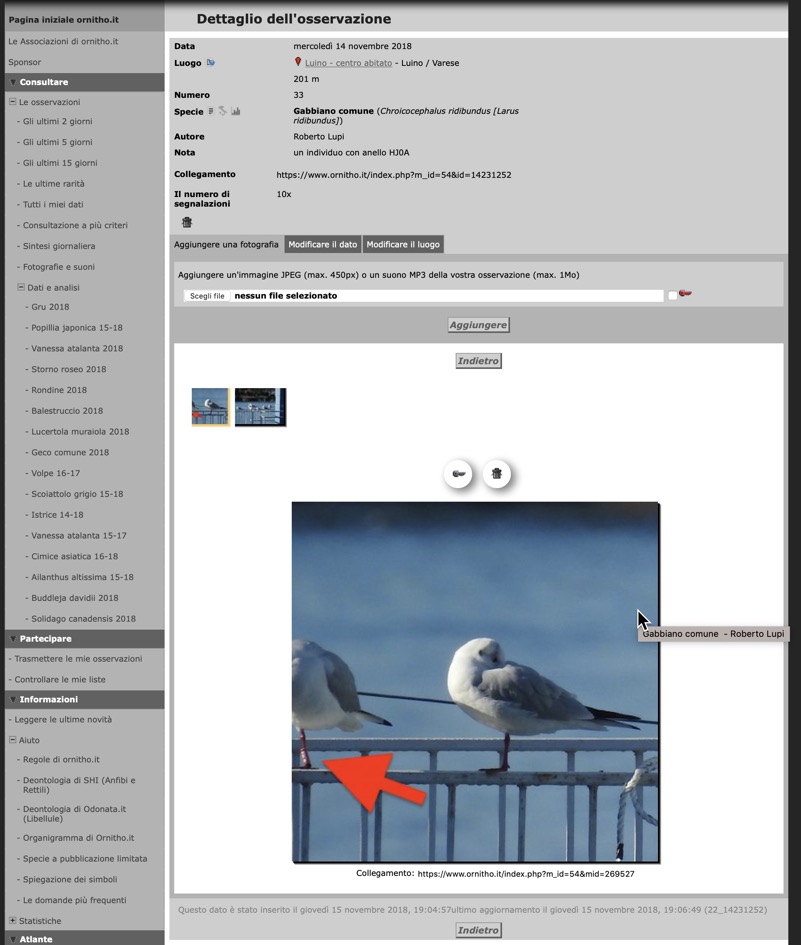Click the species info sheet icon
The width and height of the screenshot is (801, 945).
click(x=211, y=111)
